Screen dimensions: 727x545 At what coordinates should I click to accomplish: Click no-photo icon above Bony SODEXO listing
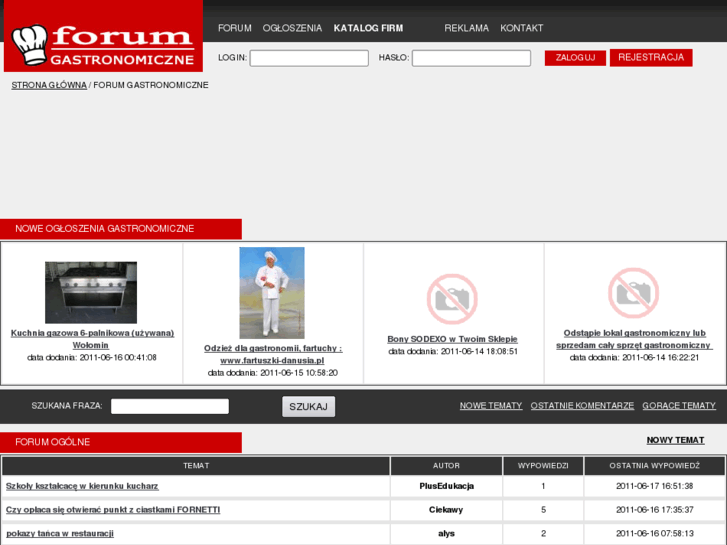tap(452, 299)
